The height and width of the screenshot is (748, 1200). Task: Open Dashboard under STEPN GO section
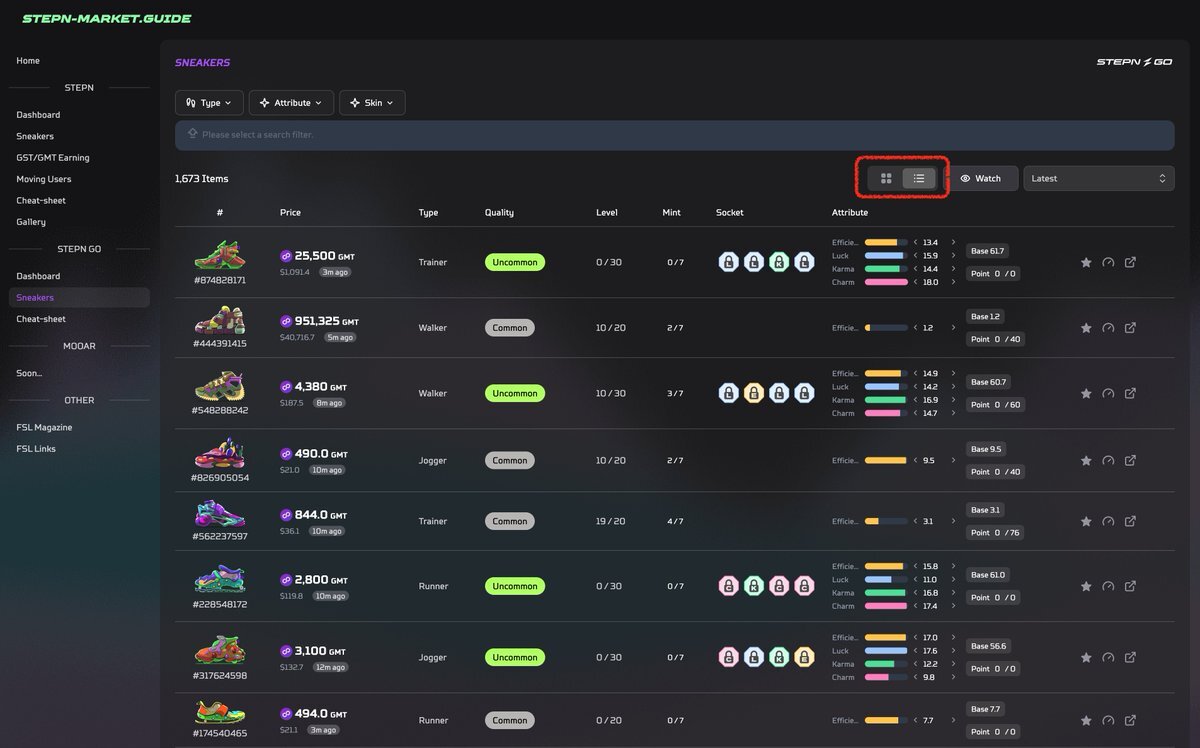38,276
